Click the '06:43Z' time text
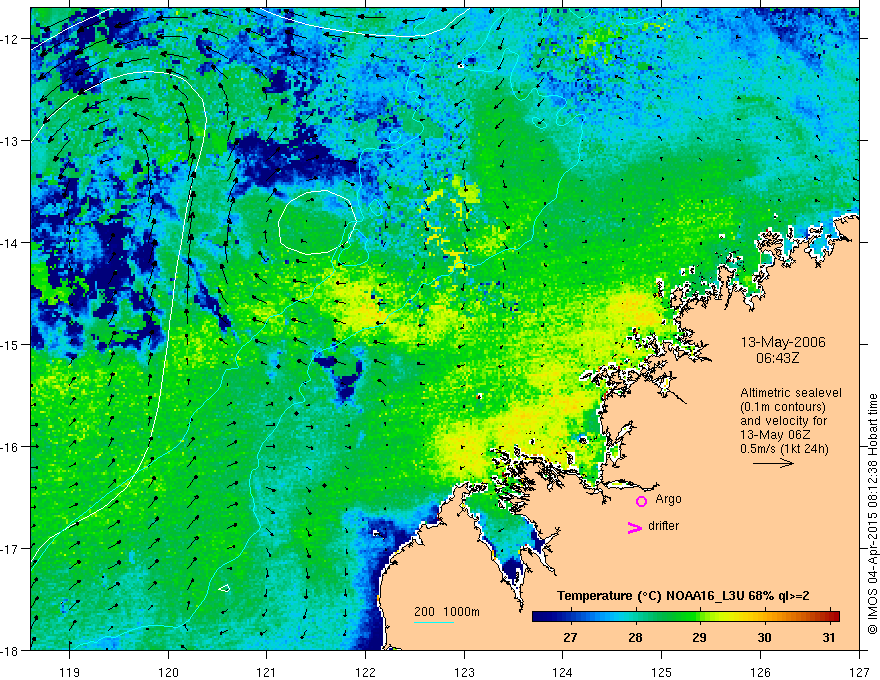 777,357
